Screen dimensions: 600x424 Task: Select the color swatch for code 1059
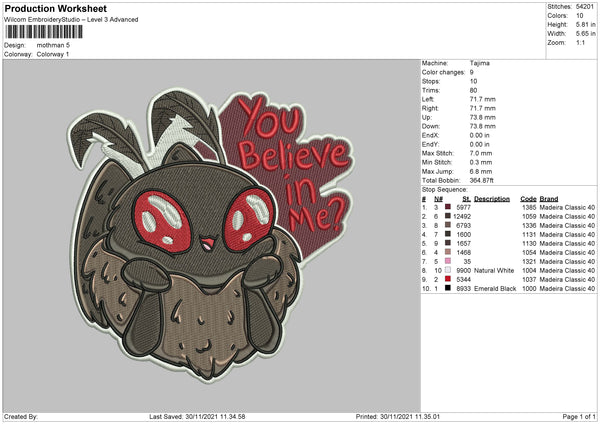(448, 216)
